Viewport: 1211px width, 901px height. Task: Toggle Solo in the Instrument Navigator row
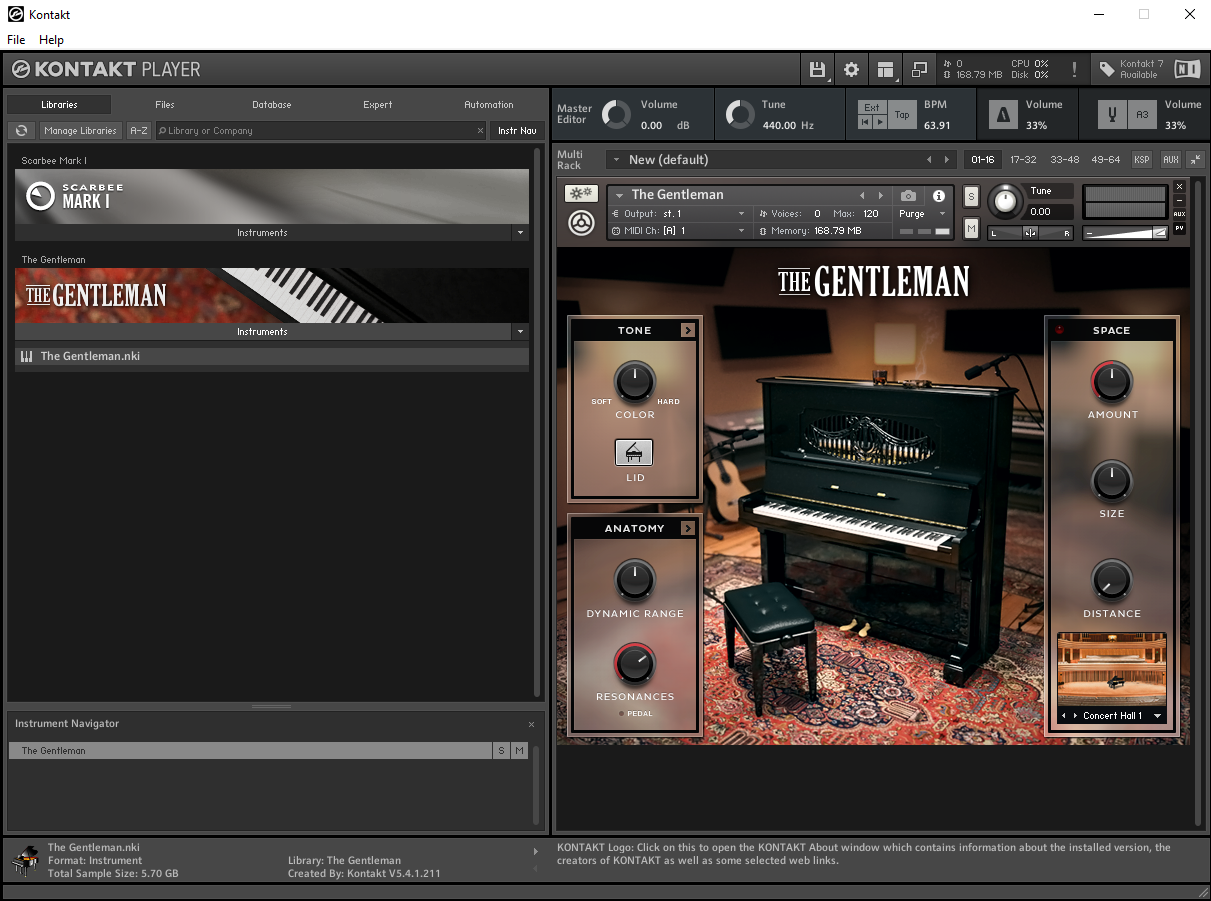(501, 751)
